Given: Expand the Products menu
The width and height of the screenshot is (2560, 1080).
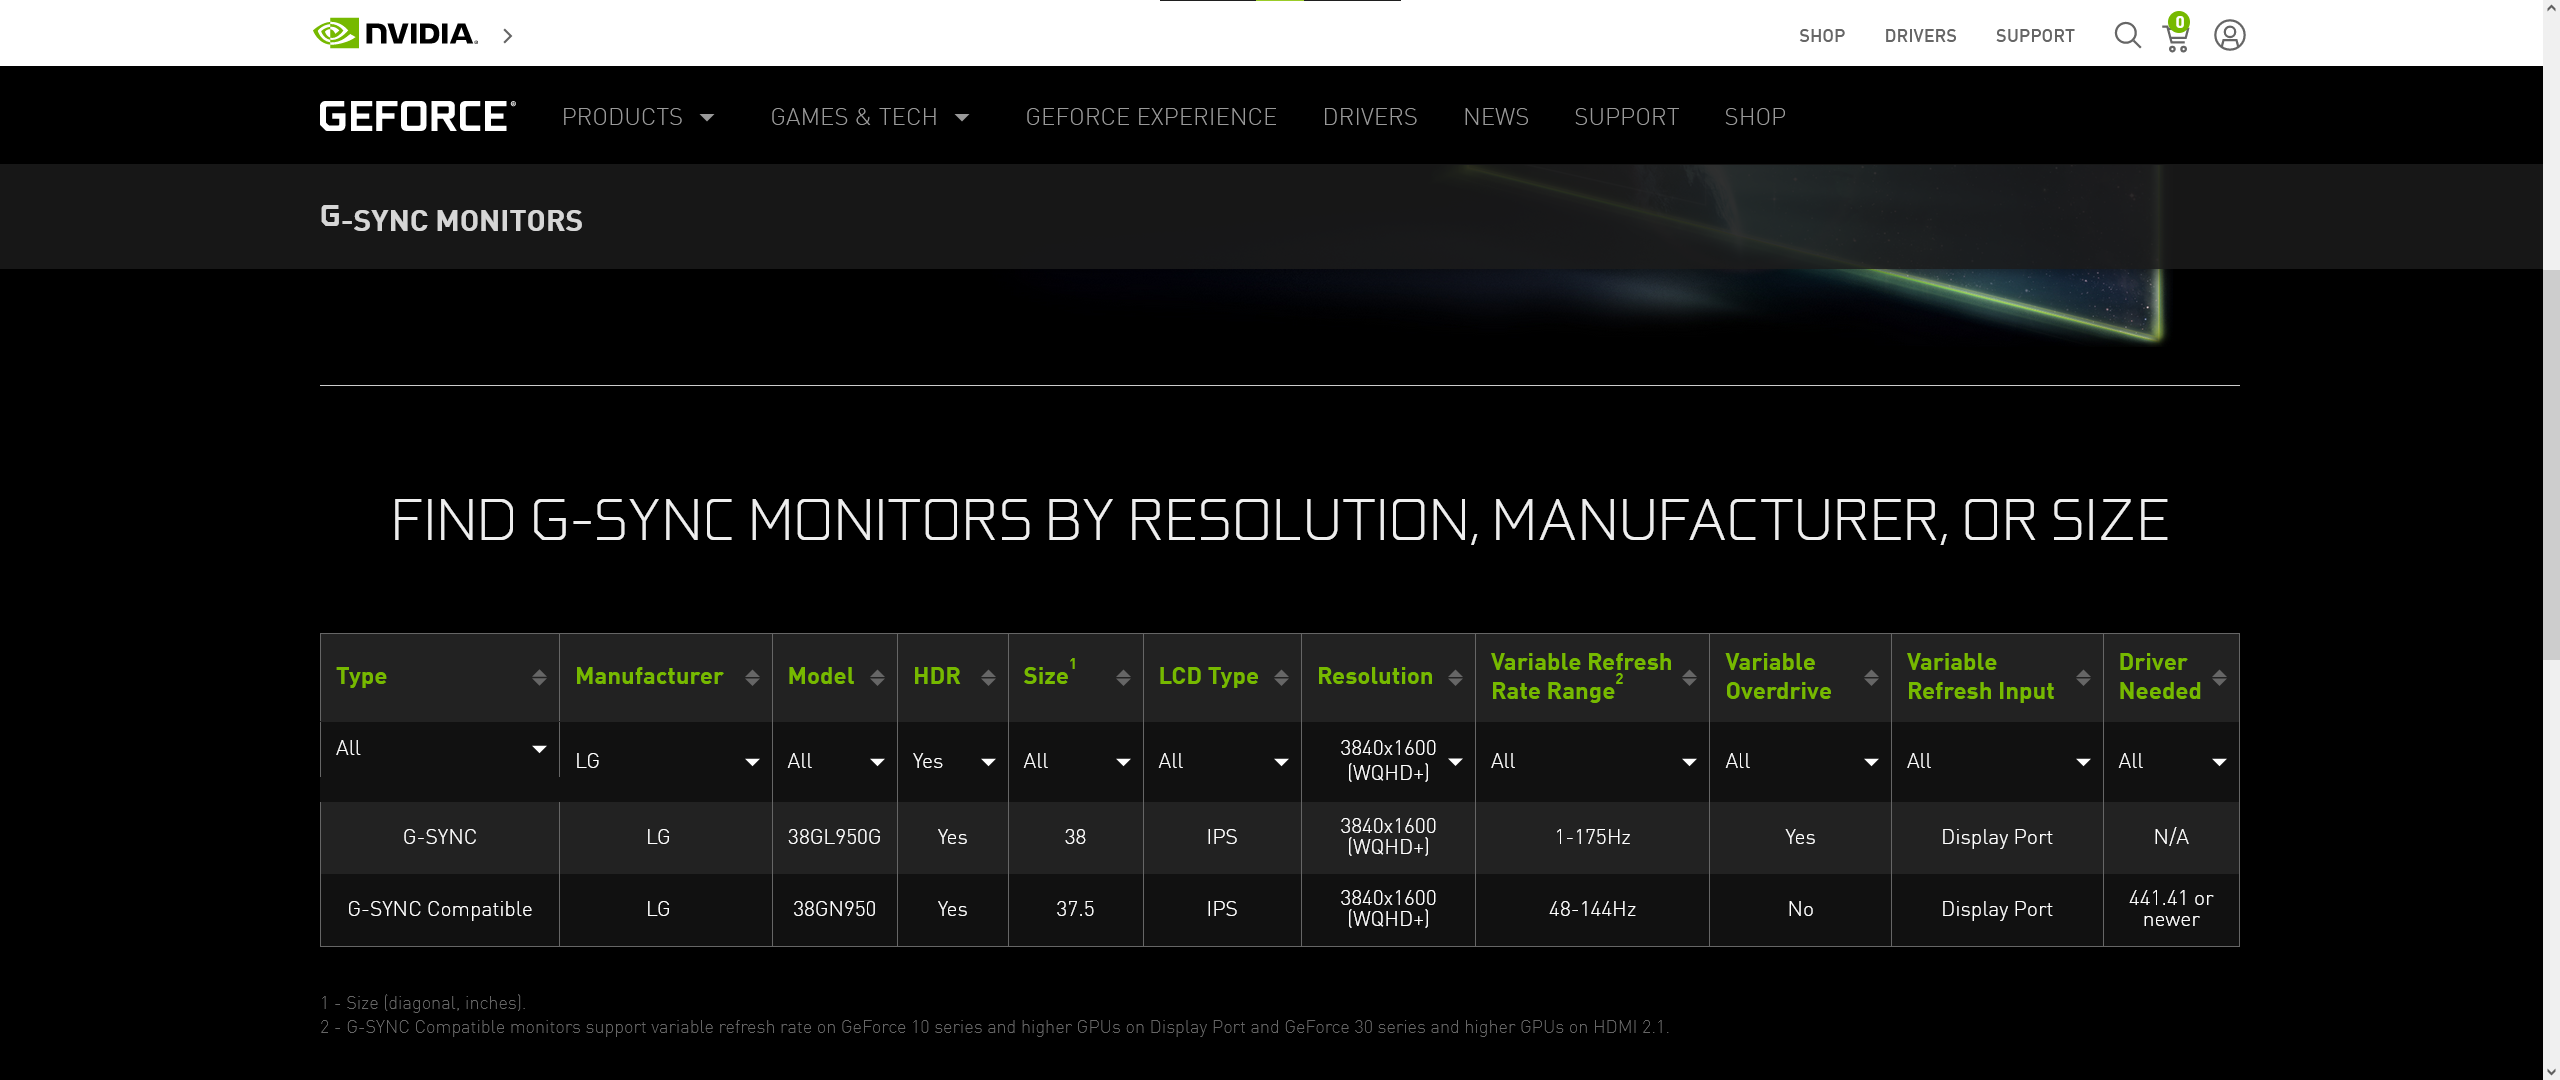Looking at the screenshot, I should tap(638, 117).
